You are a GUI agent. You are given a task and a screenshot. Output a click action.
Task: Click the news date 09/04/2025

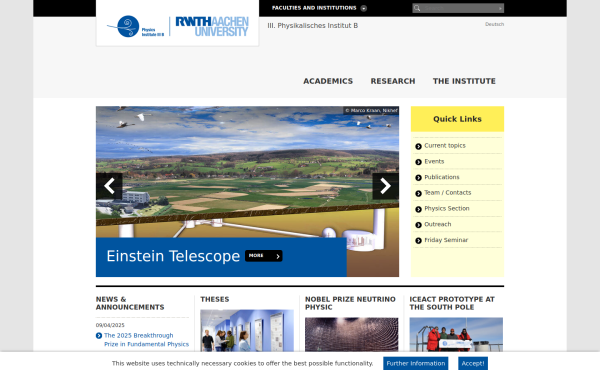110,325
